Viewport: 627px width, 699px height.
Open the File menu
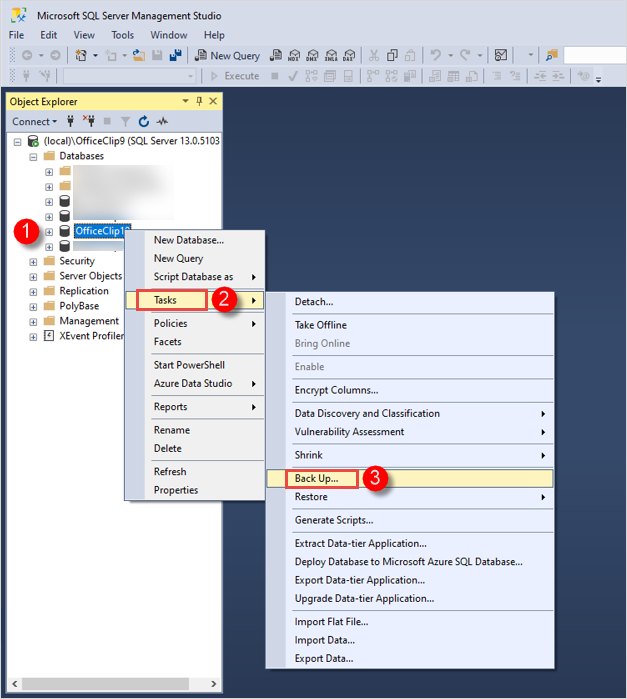pyautogui.click(x=16, y=35)
